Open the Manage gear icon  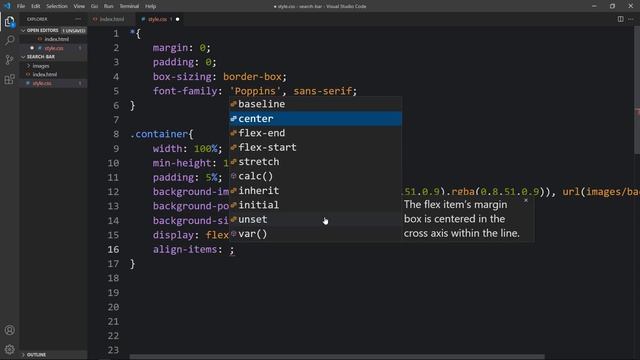coord(9,349)
